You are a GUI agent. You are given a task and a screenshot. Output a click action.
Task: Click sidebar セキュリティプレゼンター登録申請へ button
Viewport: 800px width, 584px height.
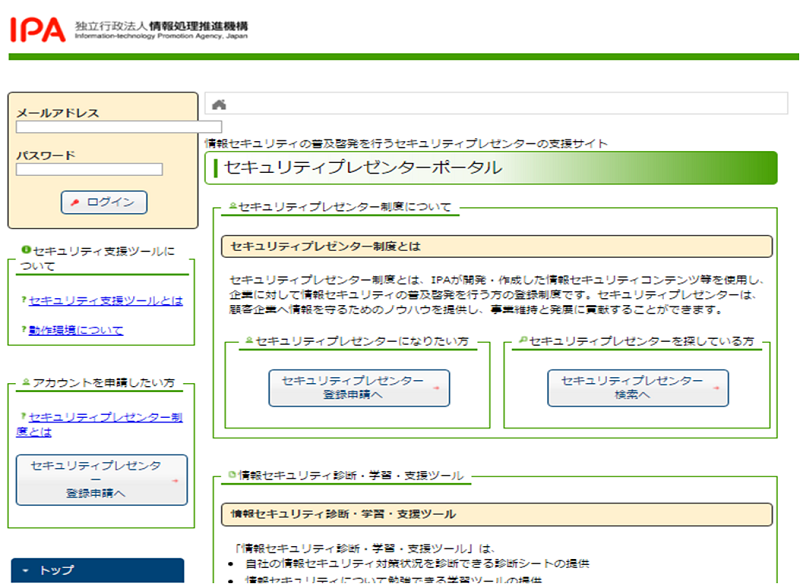coord(102,480)
